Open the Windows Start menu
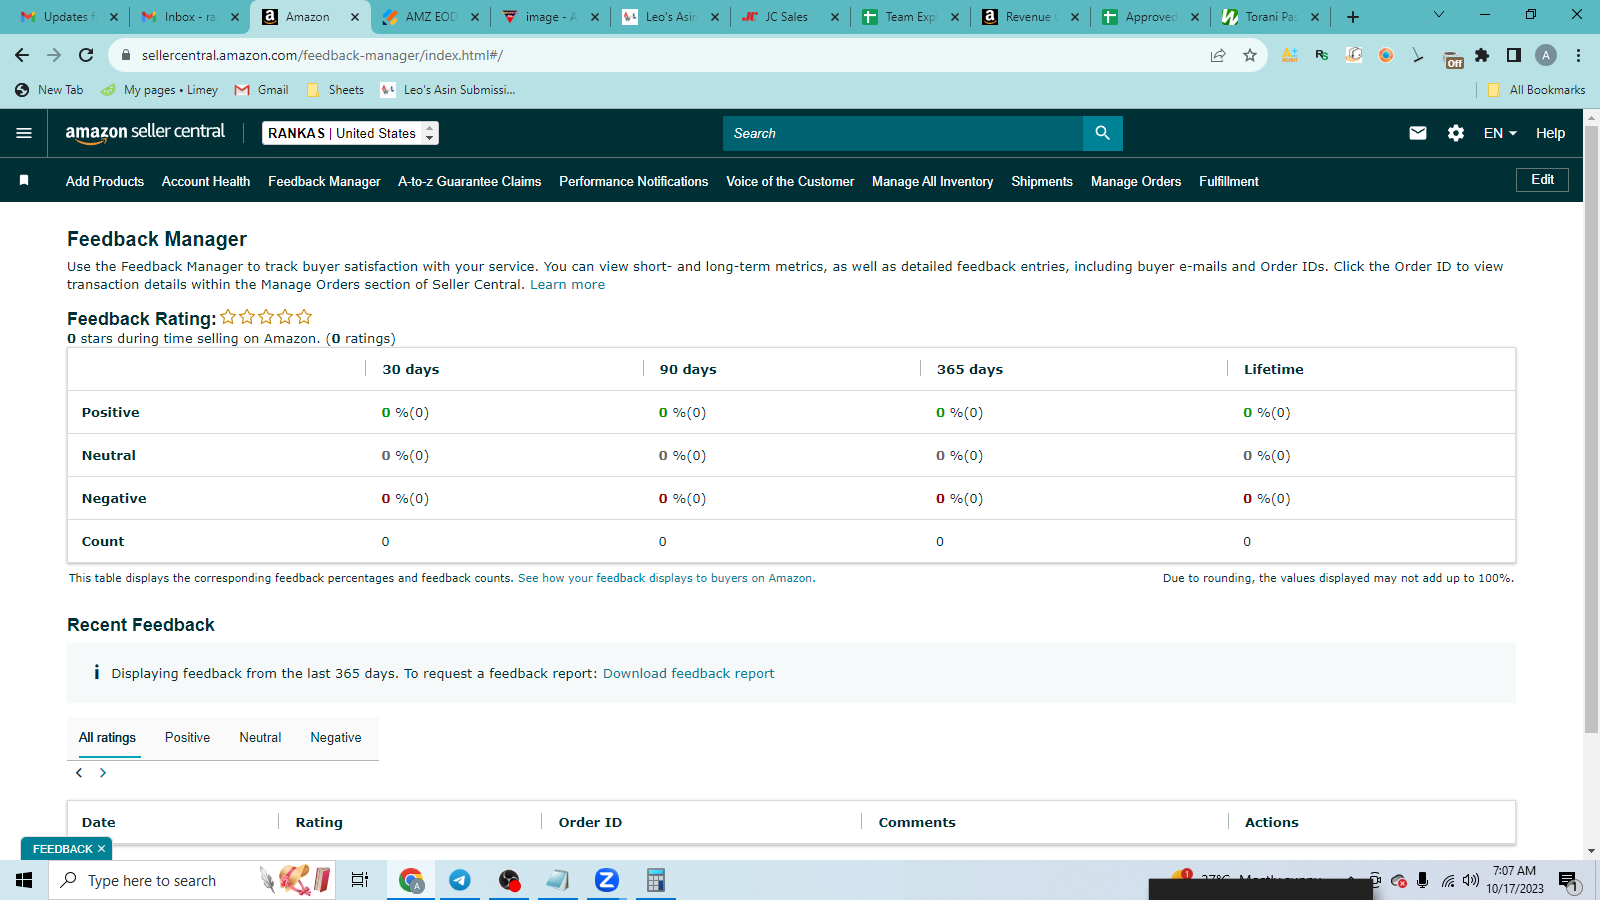 (24, 880)
